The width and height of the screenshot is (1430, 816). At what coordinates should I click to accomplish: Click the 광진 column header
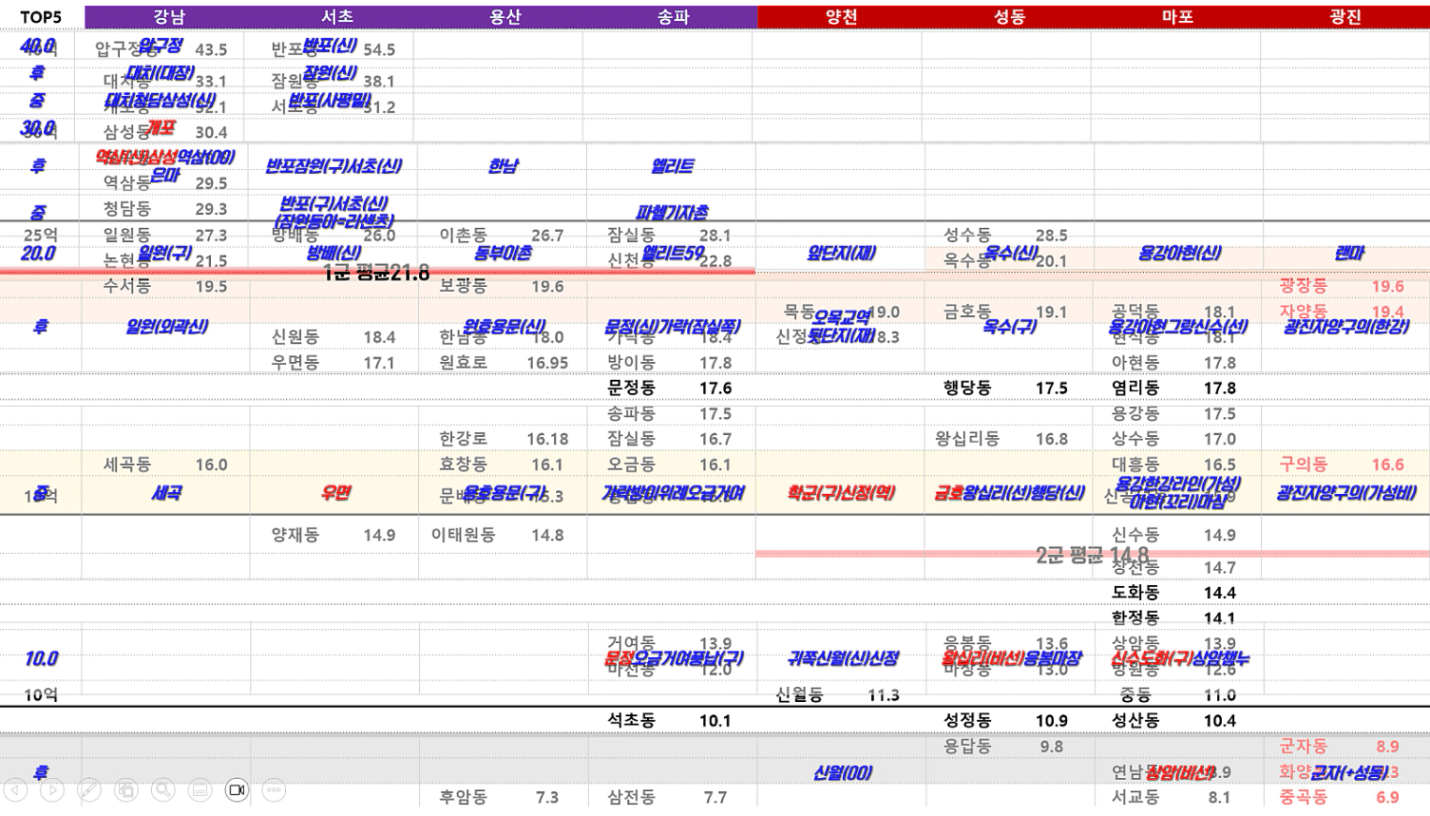pyautogui.click(x=1345, y=17)
